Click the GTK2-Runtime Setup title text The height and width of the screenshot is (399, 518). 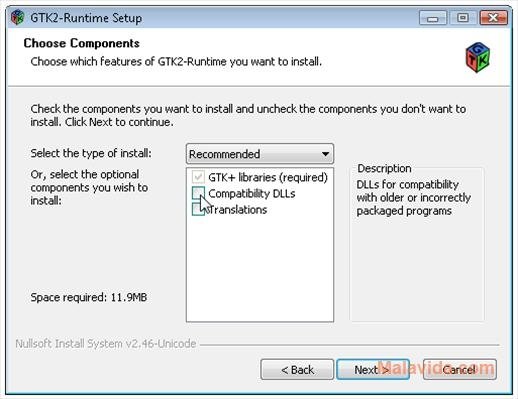tap(86, 18)
